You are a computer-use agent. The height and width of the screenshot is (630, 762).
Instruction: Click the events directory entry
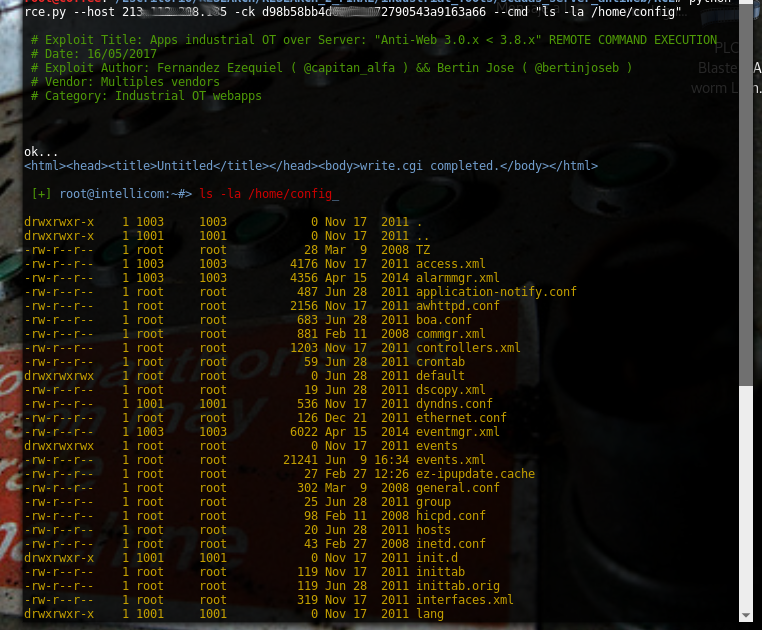coord(436,446)
